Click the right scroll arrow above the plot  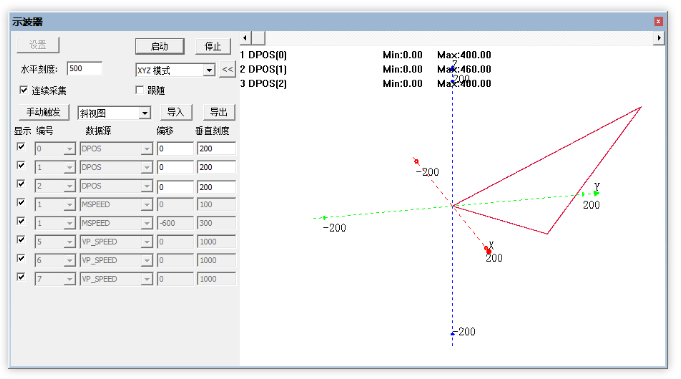coord(659,38)
